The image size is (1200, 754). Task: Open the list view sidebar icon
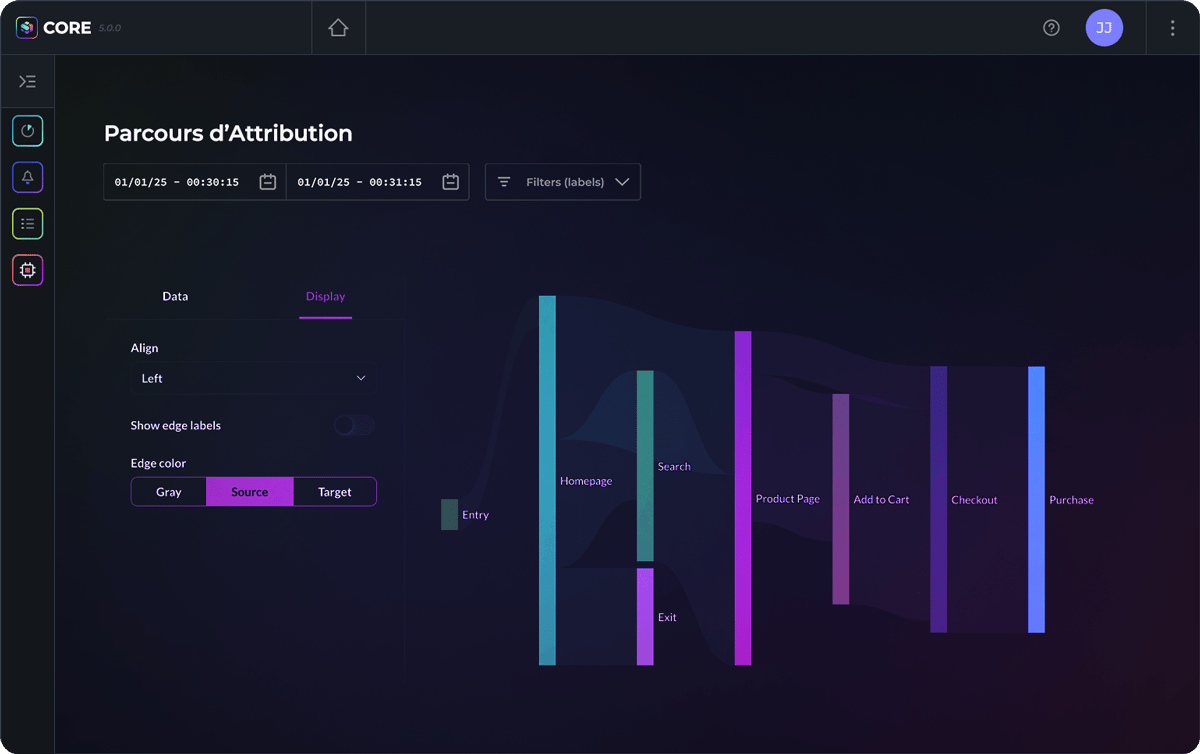[x=28, y=224]
